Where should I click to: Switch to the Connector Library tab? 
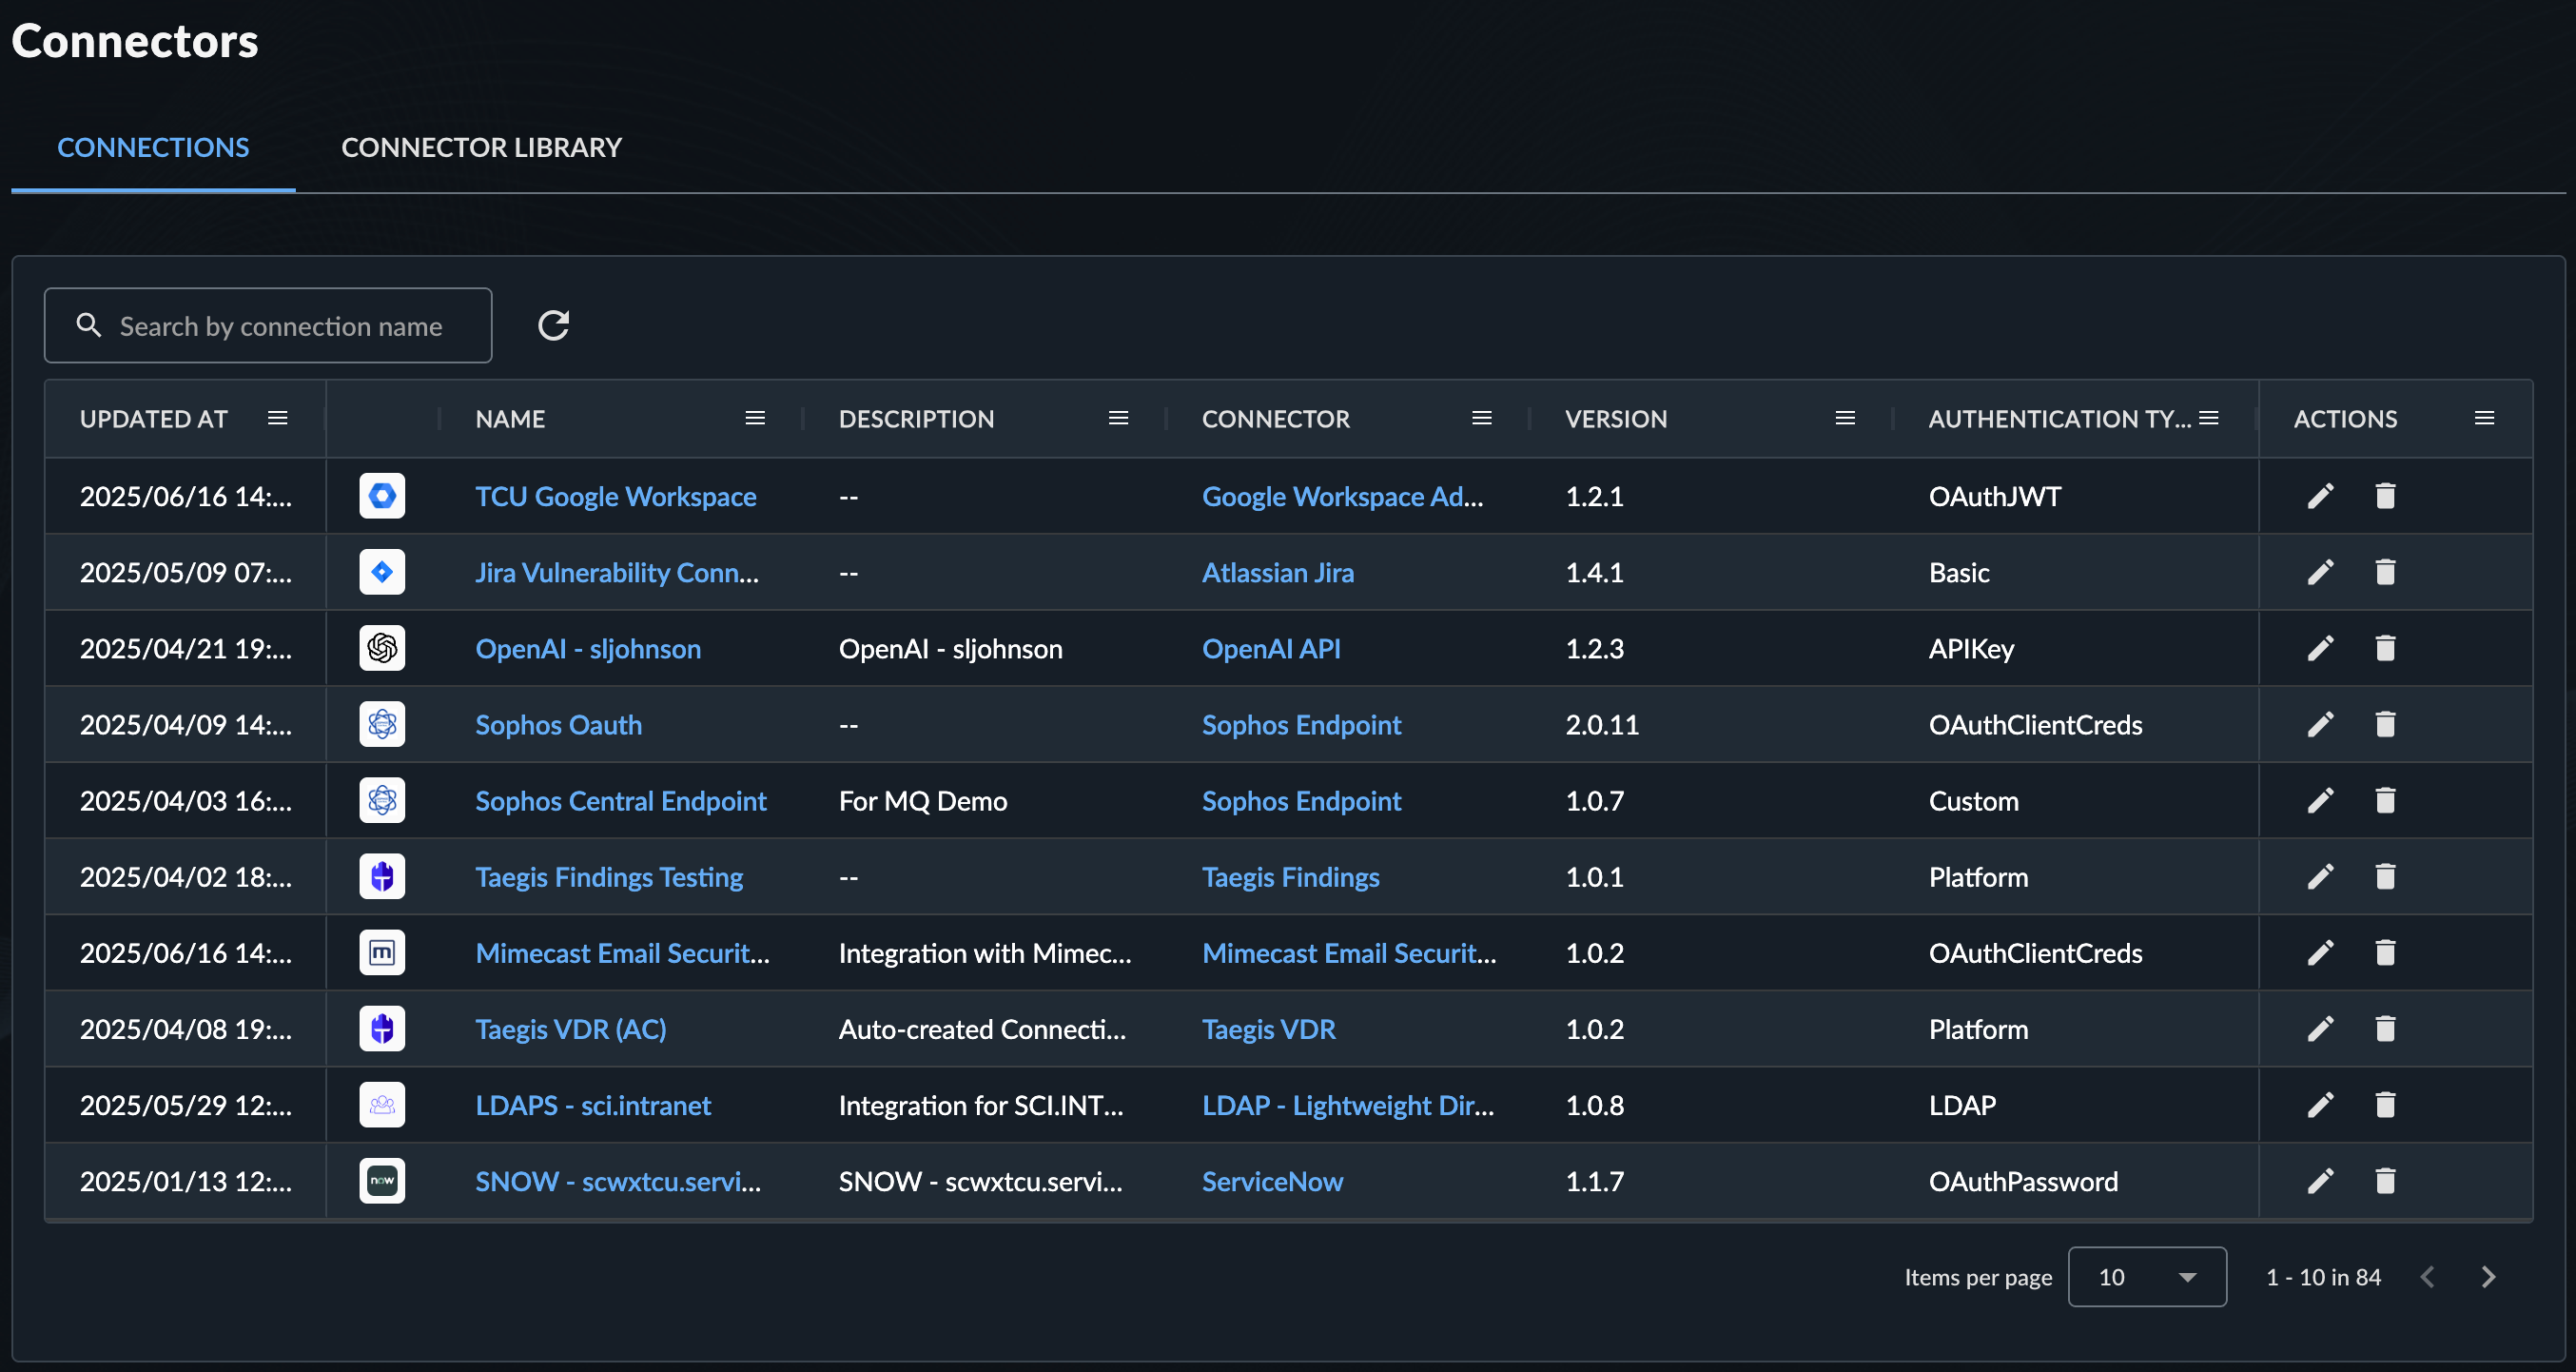[481, 147]
